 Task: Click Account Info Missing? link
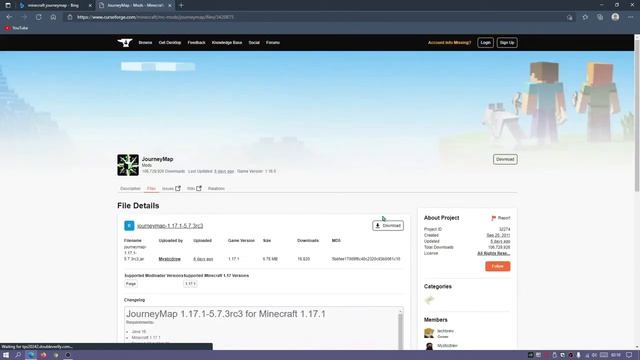(x=449, y=42)
